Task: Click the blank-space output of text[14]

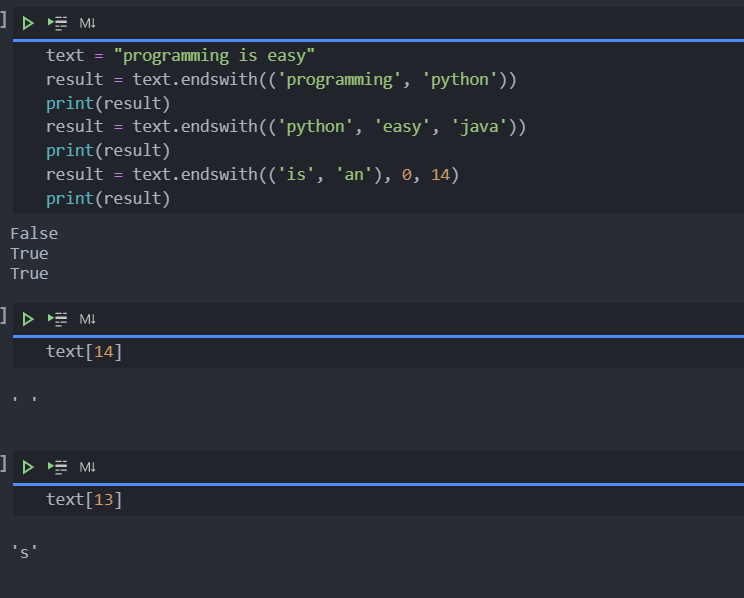Action: click(x=25, y=400)
